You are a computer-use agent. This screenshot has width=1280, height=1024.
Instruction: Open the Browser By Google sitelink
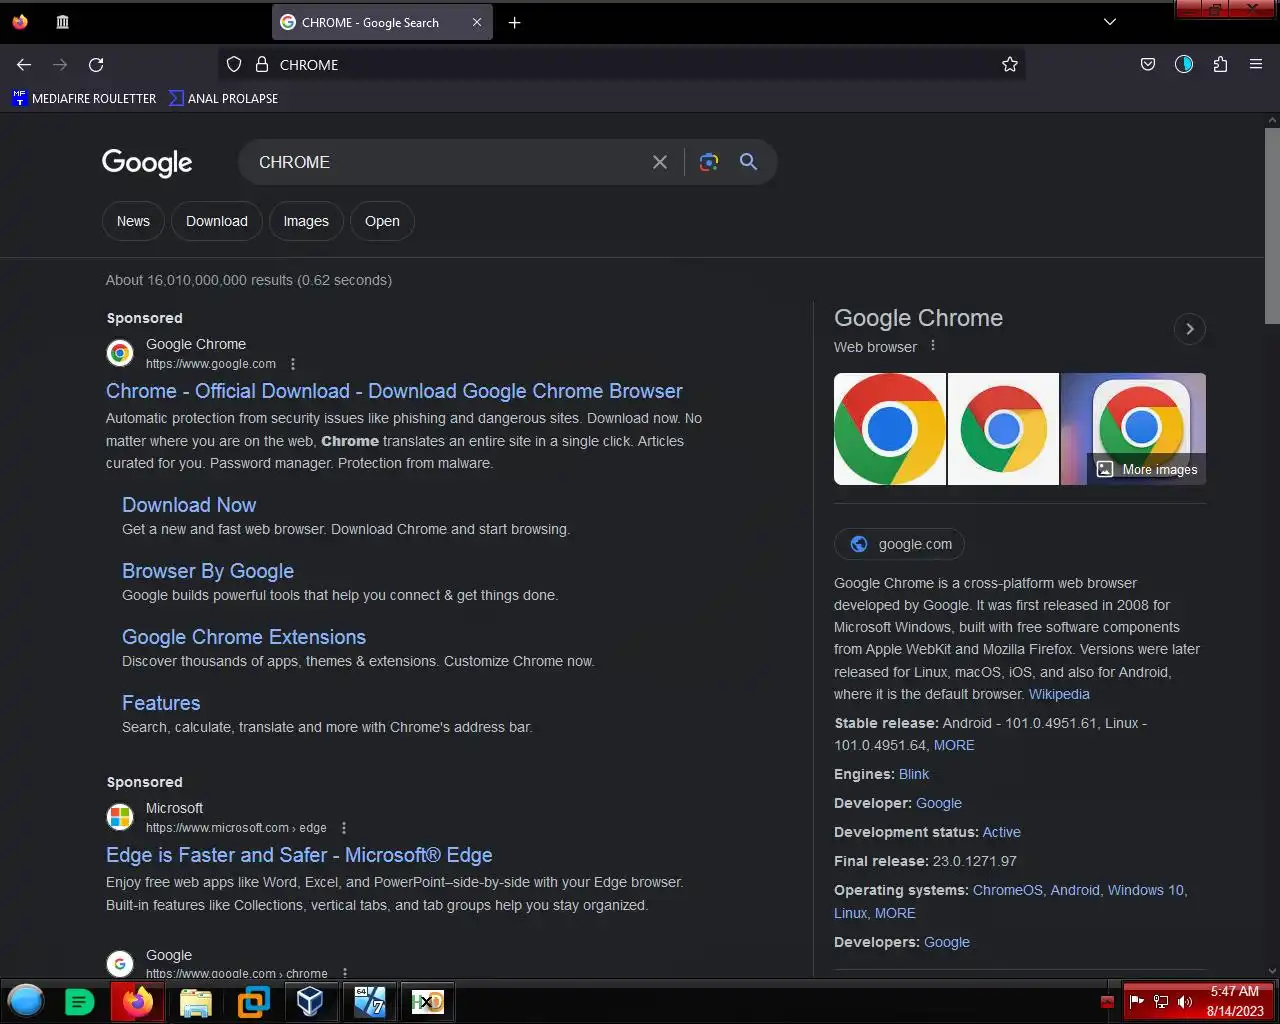(208, 571)
